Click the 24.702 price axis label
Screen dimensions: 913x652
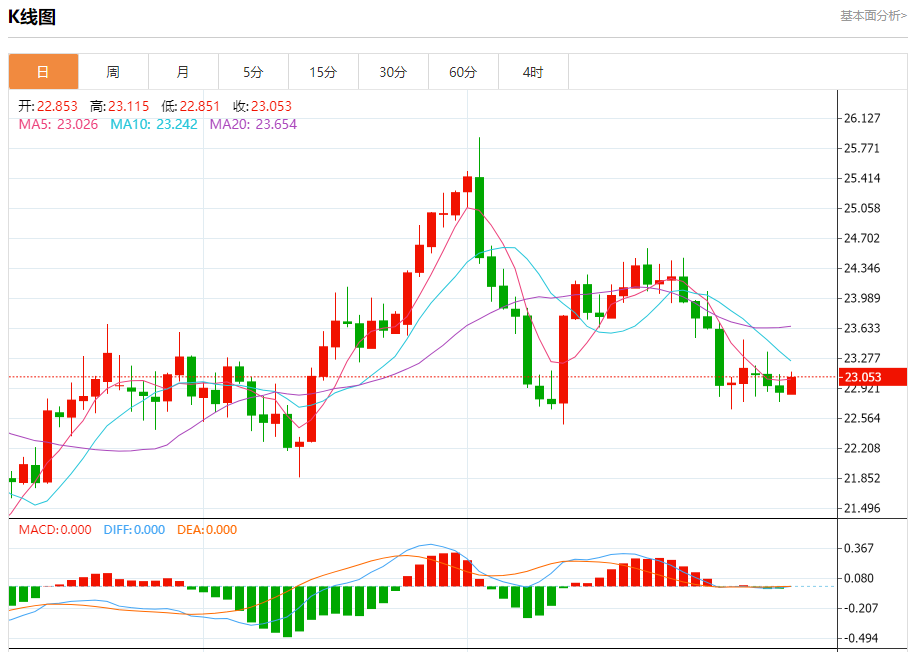[862, 238]
